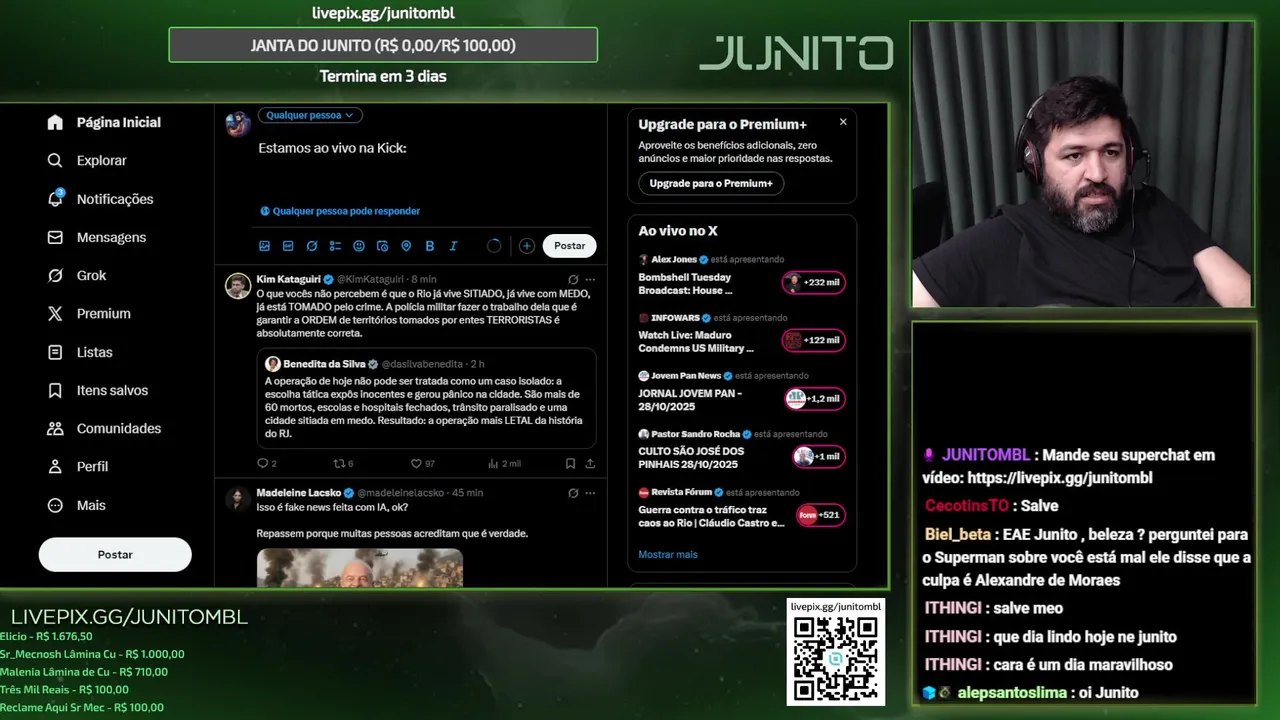Viewport: 1280px width, 720px height.
Task: Open Premium sidebar item
Action: pos(88,313)
